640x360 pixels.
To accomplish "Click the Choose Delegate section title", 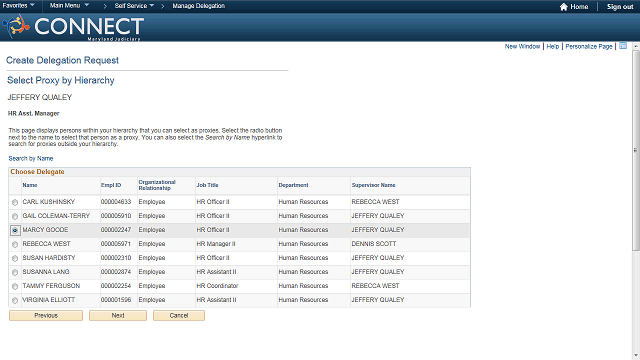I will pos(38,172).
